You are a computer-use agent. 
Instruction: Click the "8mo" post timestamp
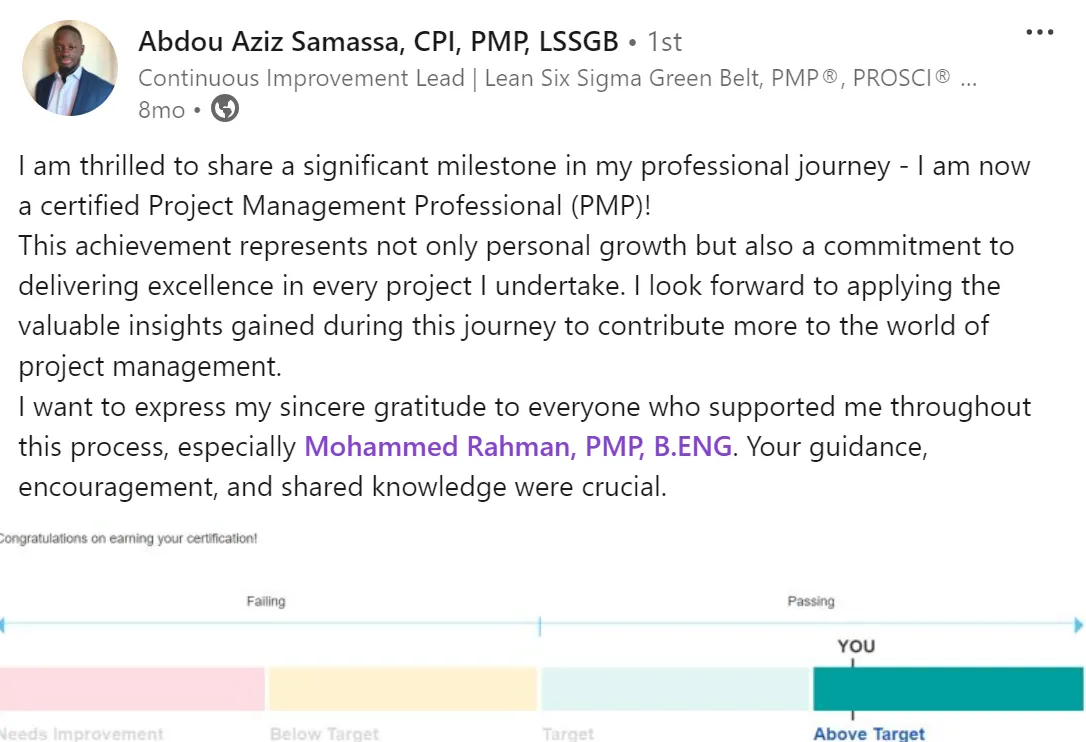[x=161, y=109]
